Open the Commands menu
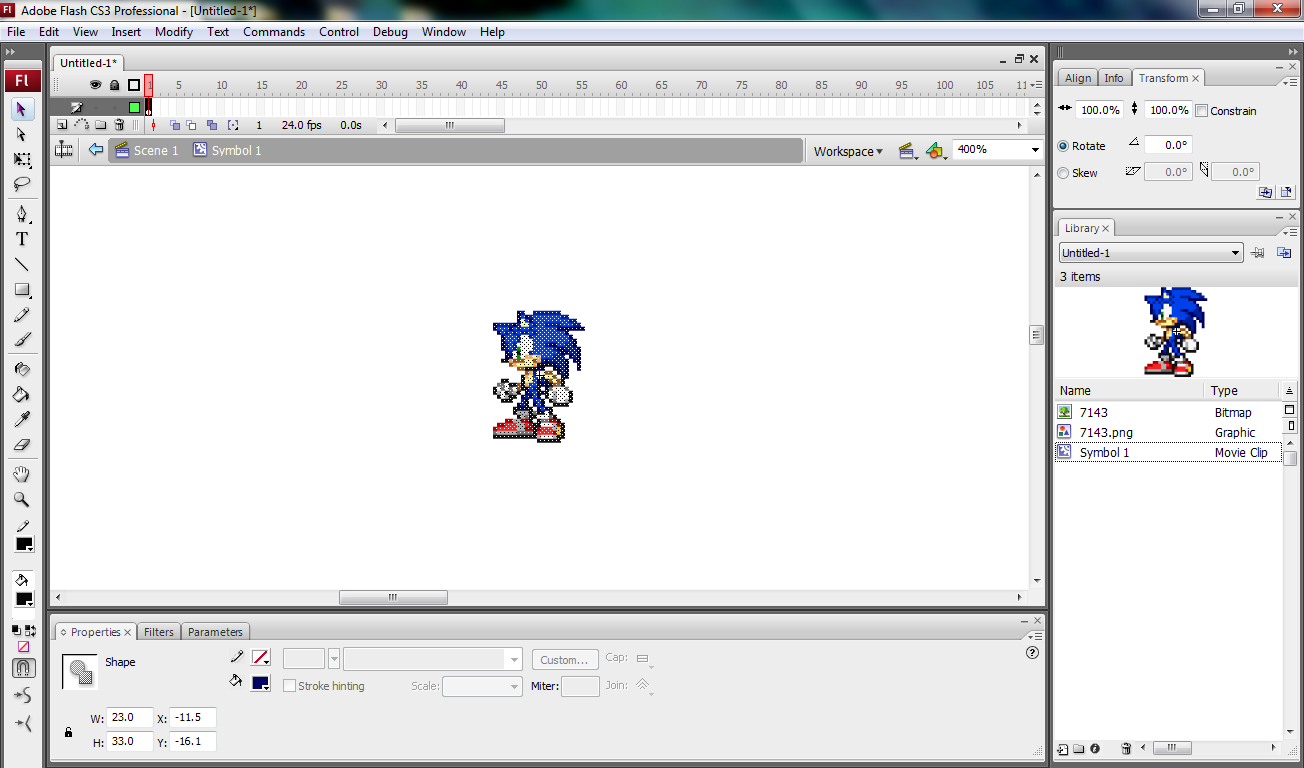This screenshot has height=768, width=1304. [x=274, y=32]
